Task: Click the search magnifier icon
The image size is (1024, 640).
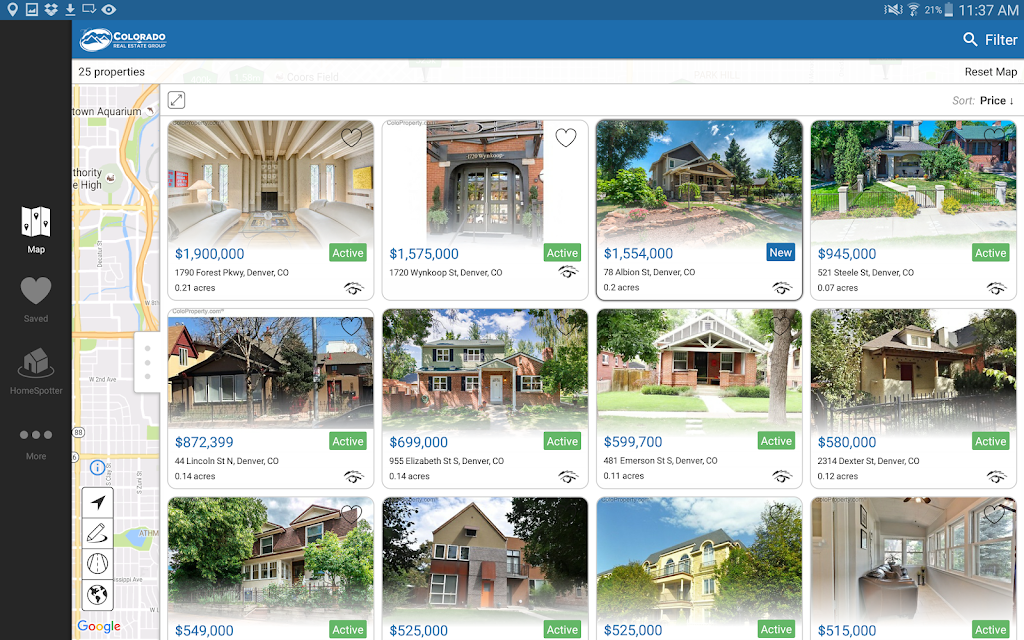Action: click(x=970, y=40)
